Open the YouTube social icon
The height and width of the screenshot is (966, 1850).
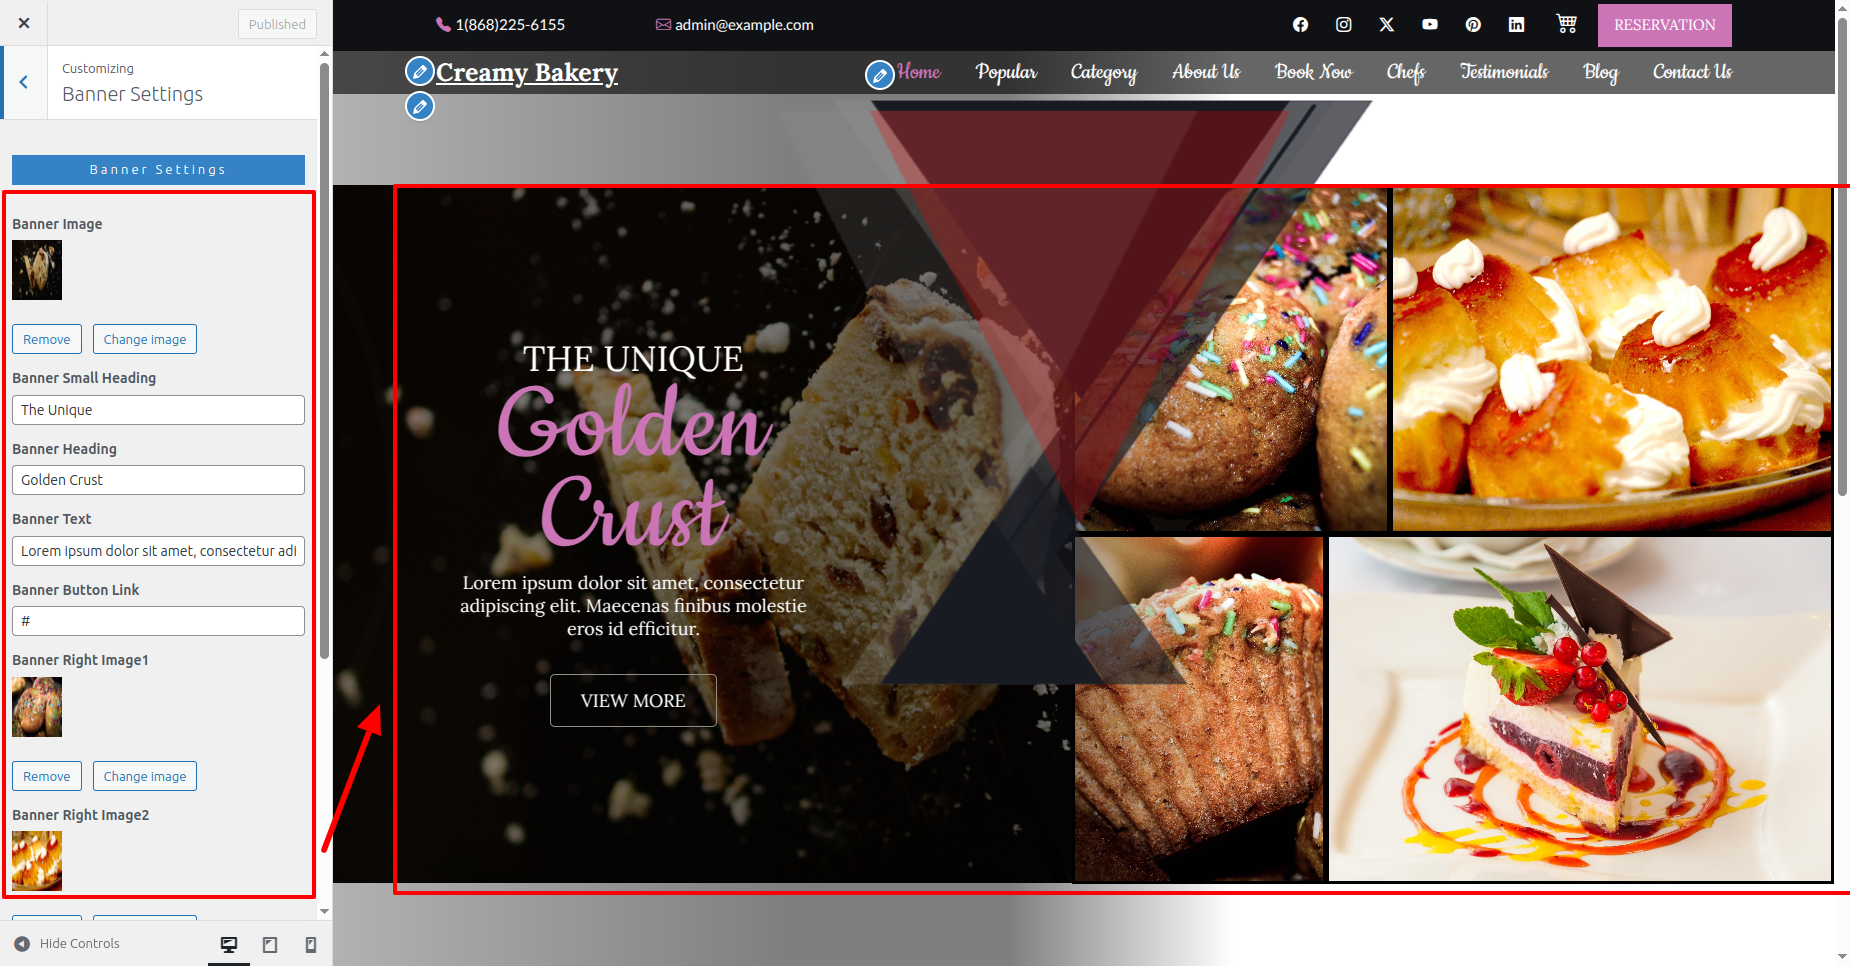[x=1430, y=25]
